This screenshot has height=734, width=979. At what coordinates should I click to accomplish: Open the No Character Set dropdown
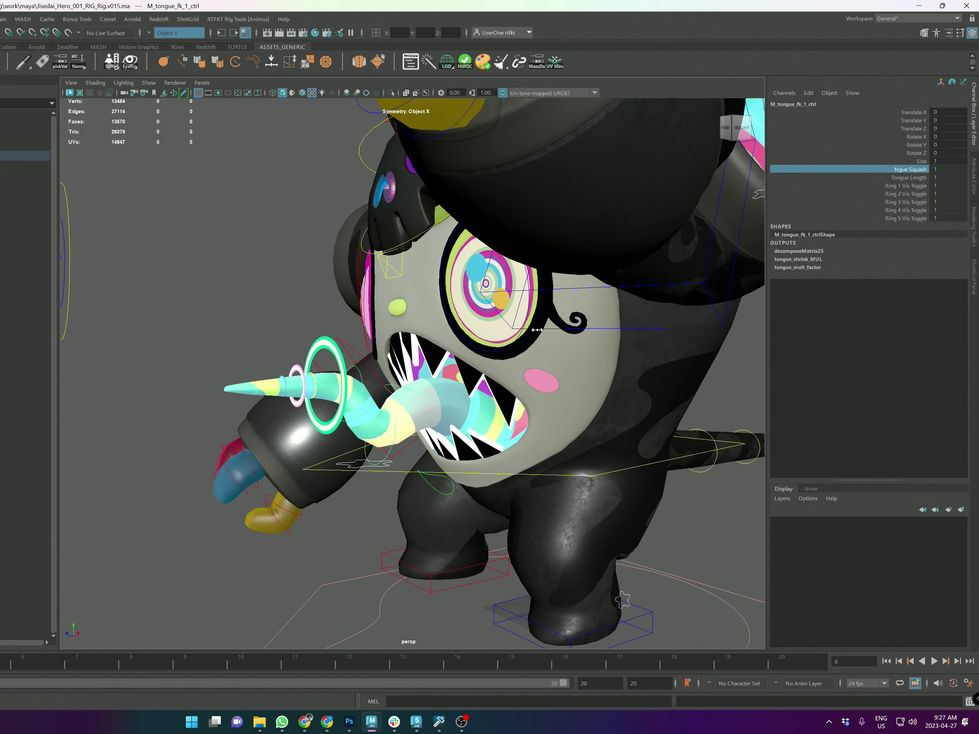(x=740, y=683)
